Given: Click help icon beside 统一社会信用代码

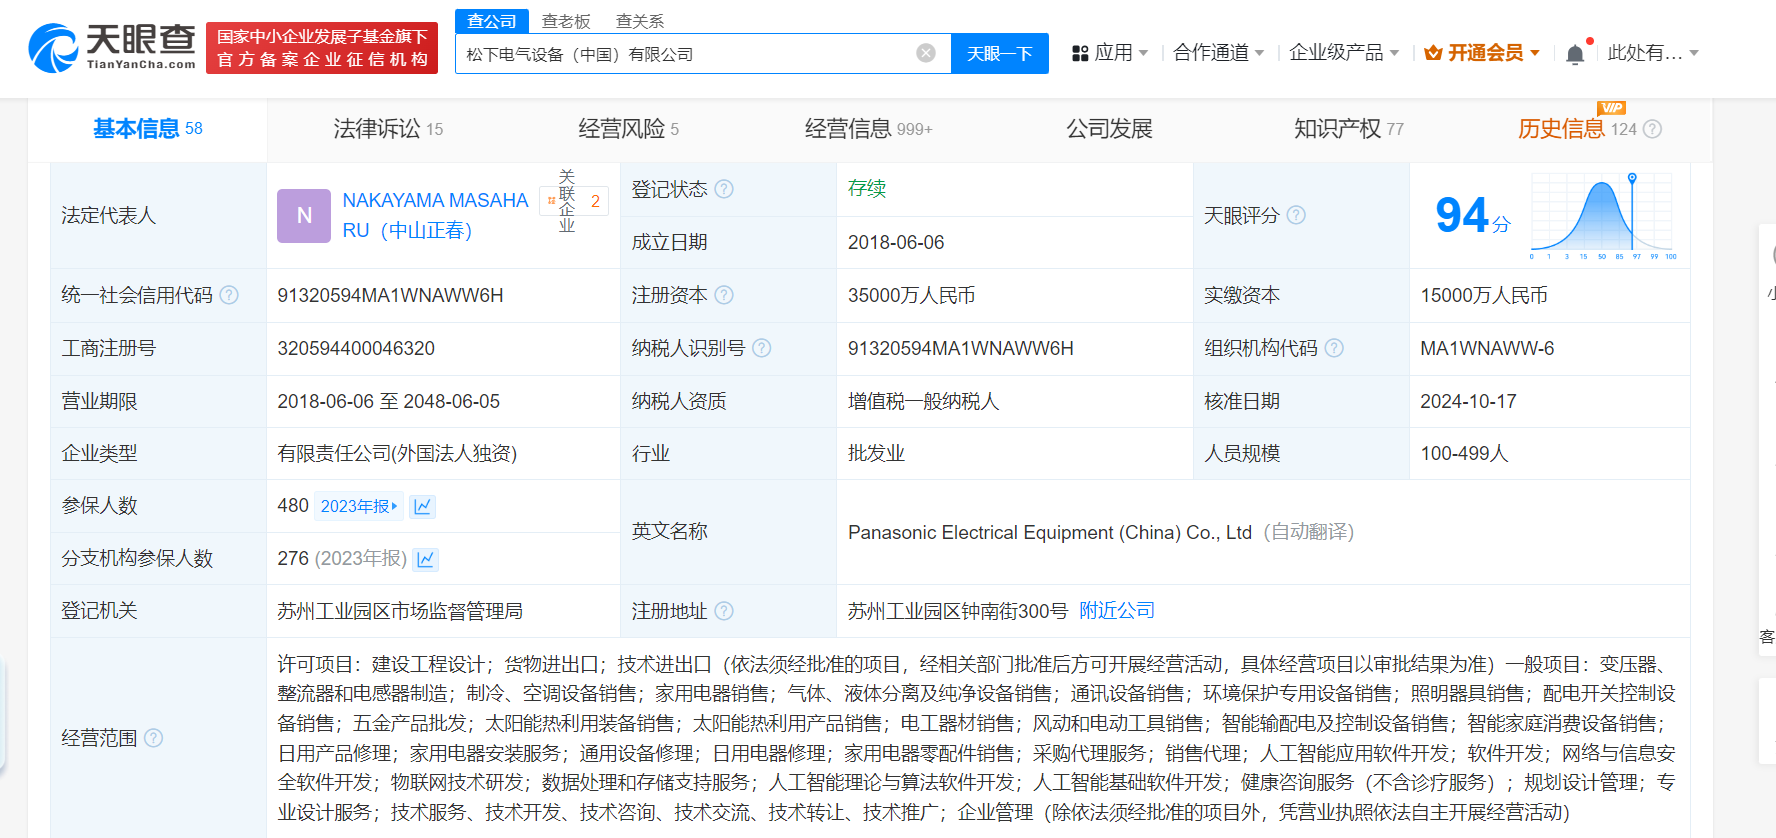Looking at the screenshot, I should pos(229,295).
